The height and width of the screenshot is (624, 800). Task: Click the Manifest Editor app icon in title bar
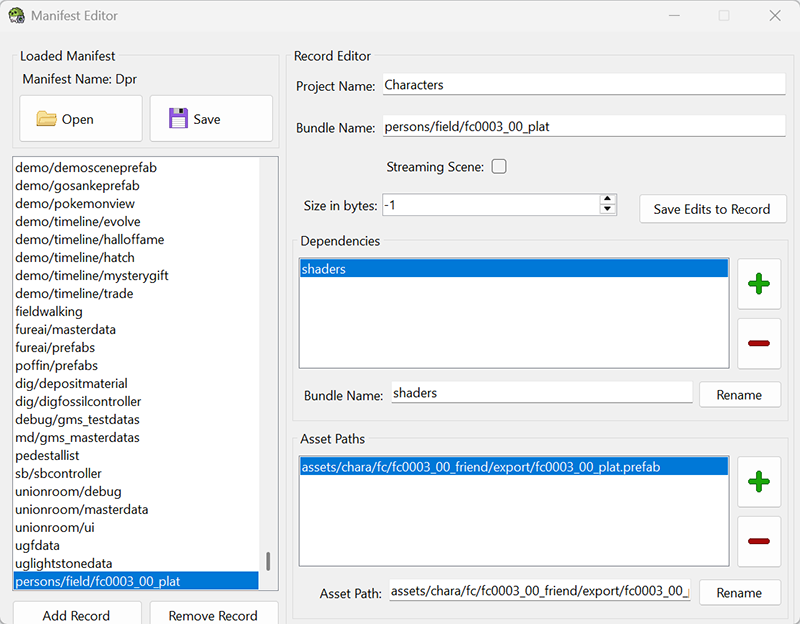(x=16, y=16)
